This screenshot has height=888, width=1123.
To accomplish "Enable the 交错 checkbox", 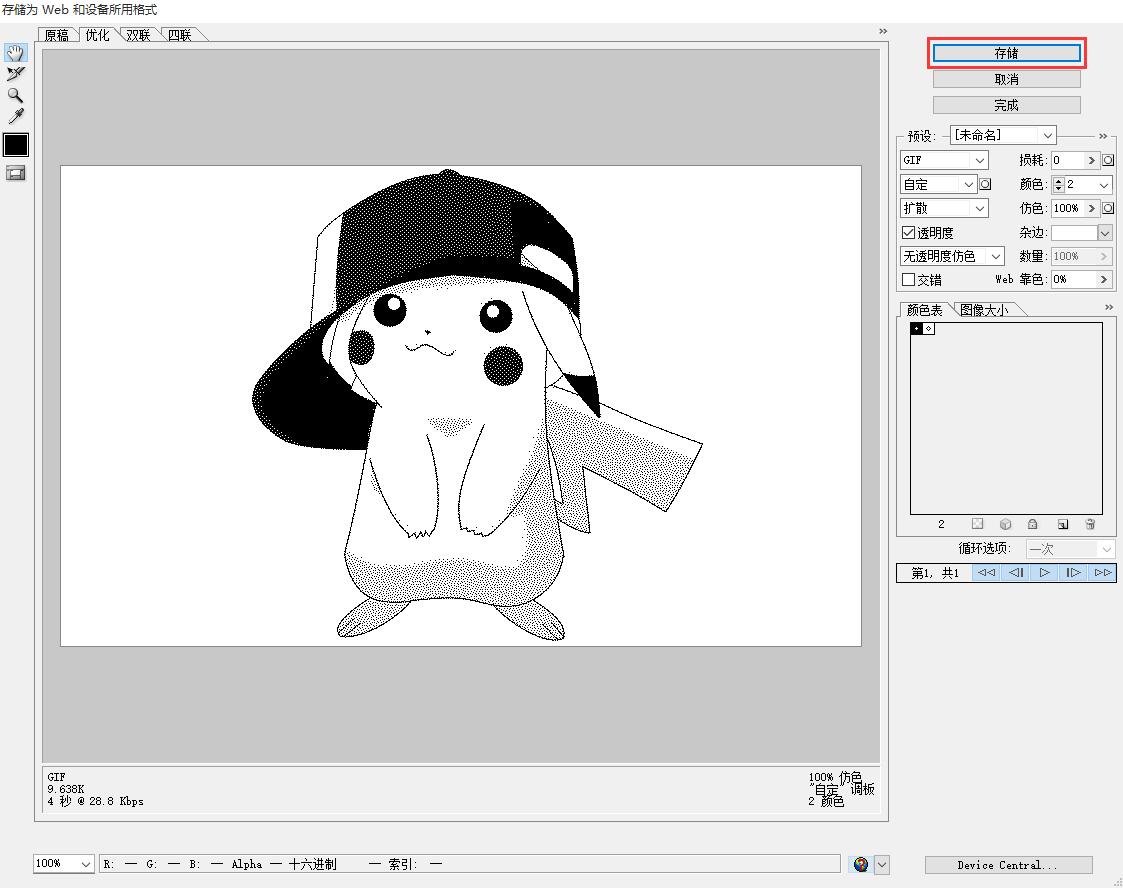I will click(908, 279).
